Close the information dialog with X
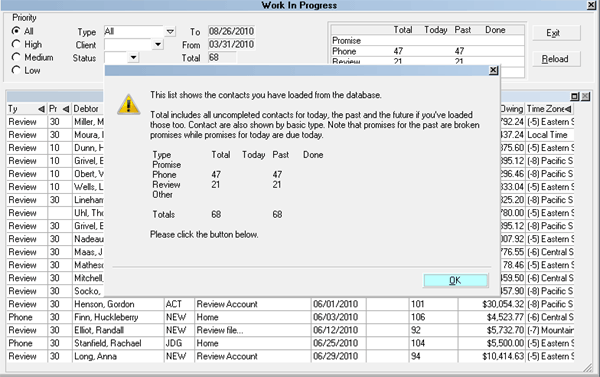Screen dimensions: 600x377 (x=494, y=70)
